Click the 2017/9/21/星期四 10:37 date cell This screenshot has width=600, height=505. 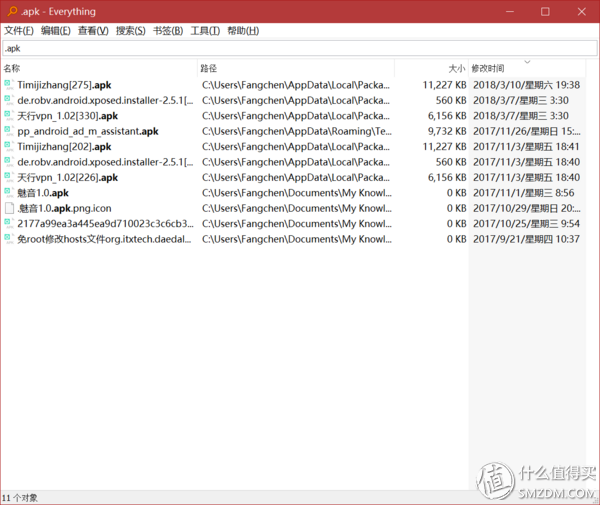527,239
